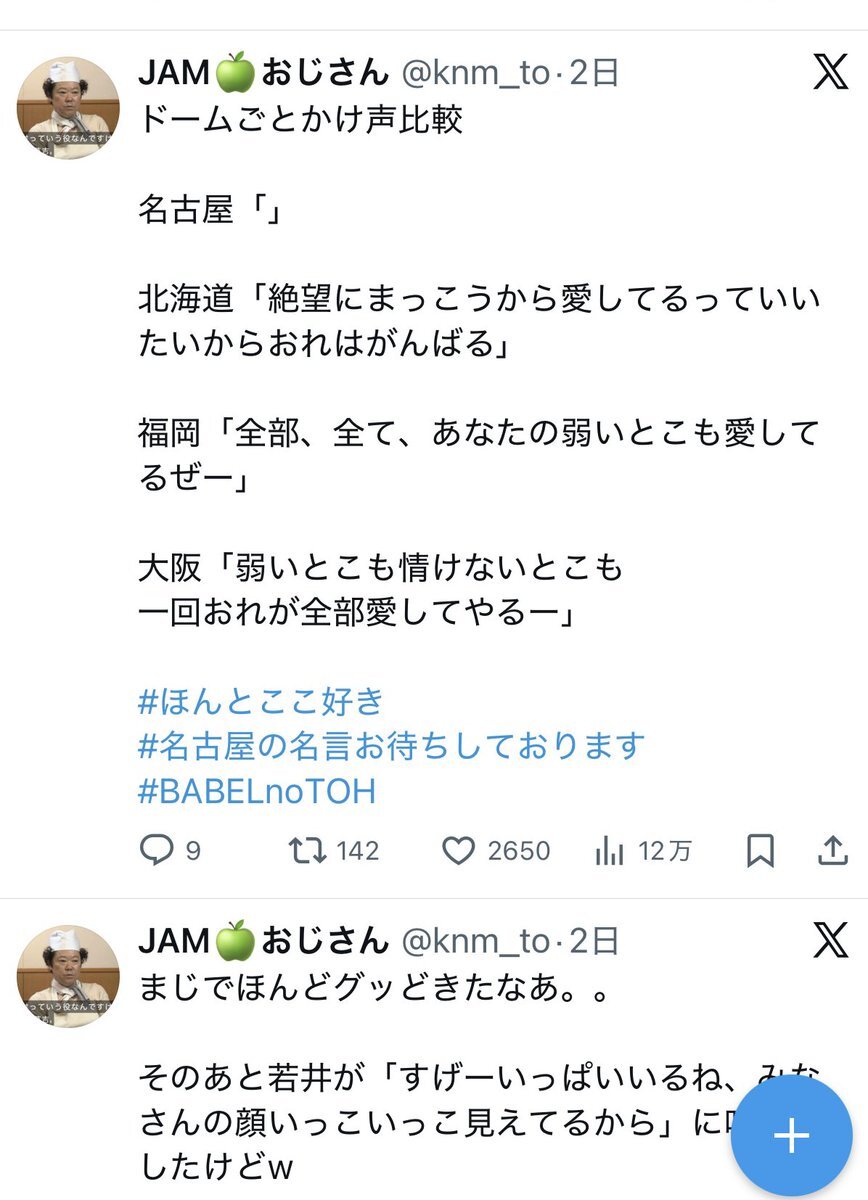Open hashtag #ほんとここ好き
This screenshot has width=868, height=1200.
click(x=261, y=701)
